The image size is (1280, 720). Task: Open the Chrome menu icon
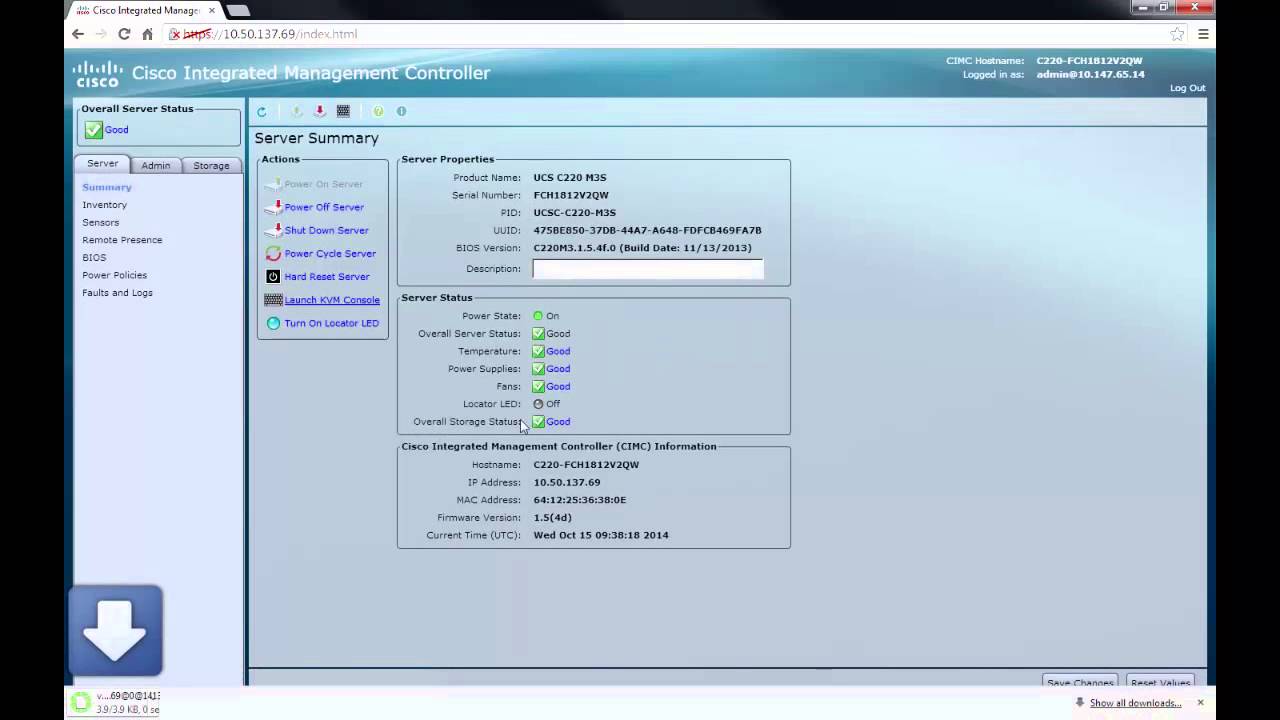pos(1203,34)
